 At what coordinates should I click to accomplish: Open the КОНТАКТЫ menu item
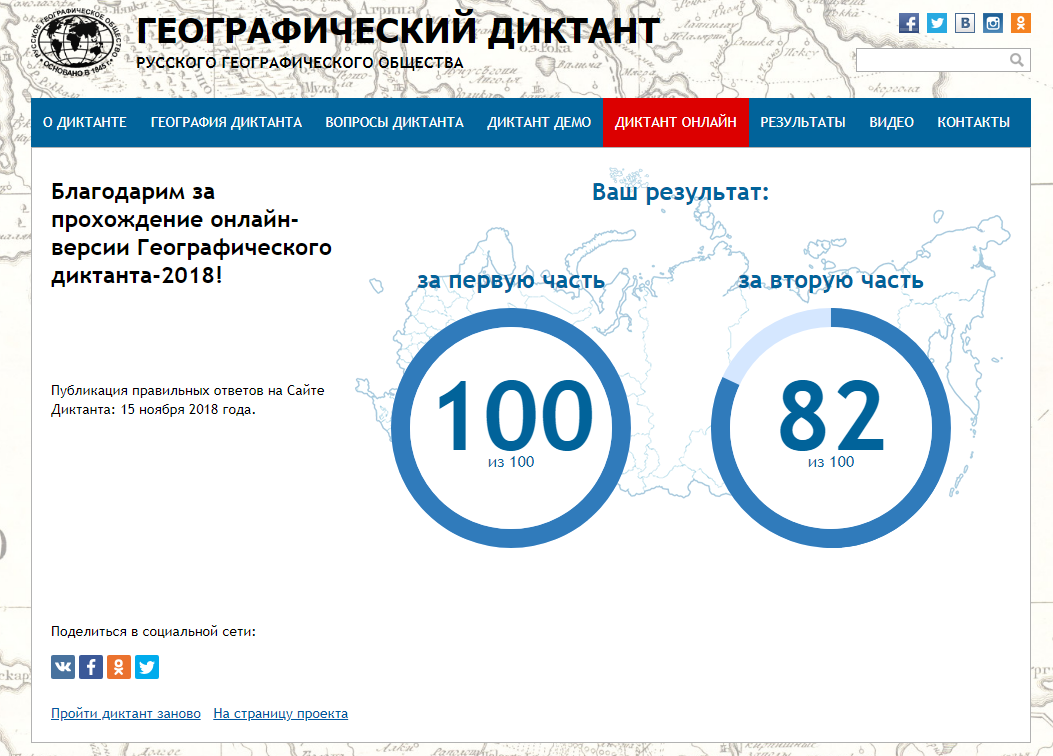pos(974,122)
